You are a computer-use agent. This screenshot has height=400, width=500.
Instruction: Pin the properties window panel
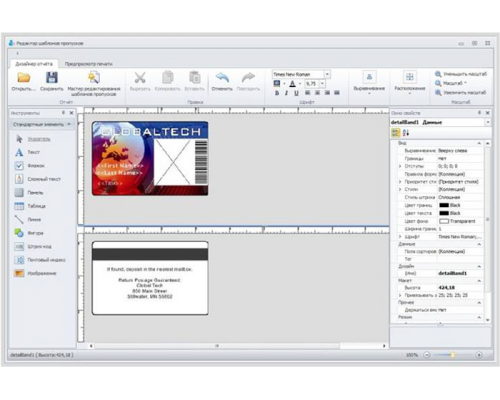(479, 113)
